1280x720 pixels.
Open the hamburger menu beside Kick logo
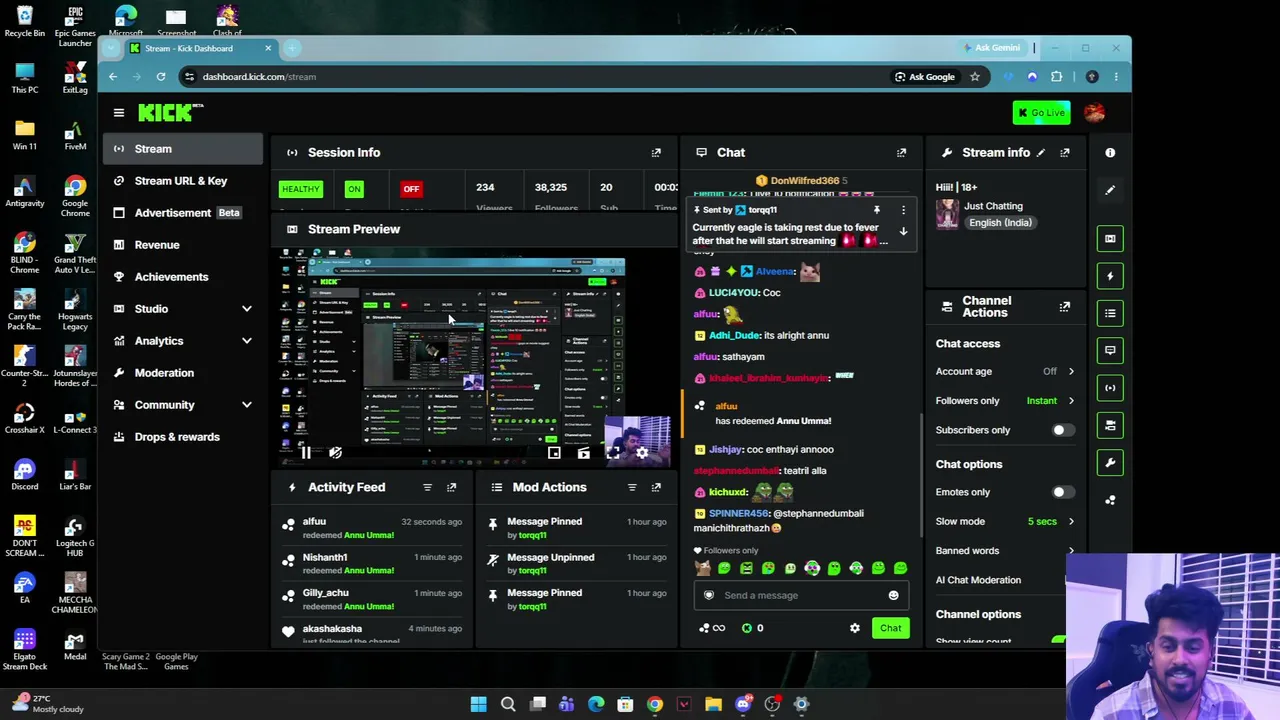click(x=118, y=113)
